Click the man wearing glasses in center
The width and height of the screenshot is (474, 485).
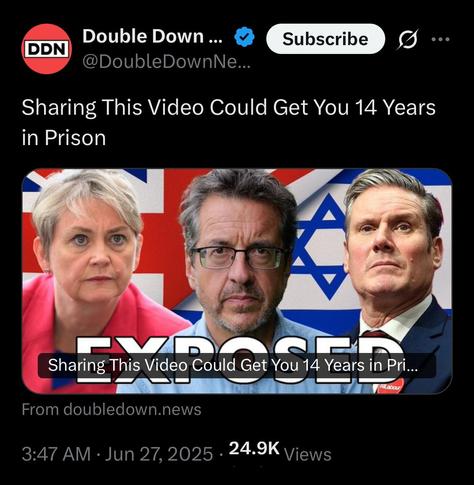(238, 282)
